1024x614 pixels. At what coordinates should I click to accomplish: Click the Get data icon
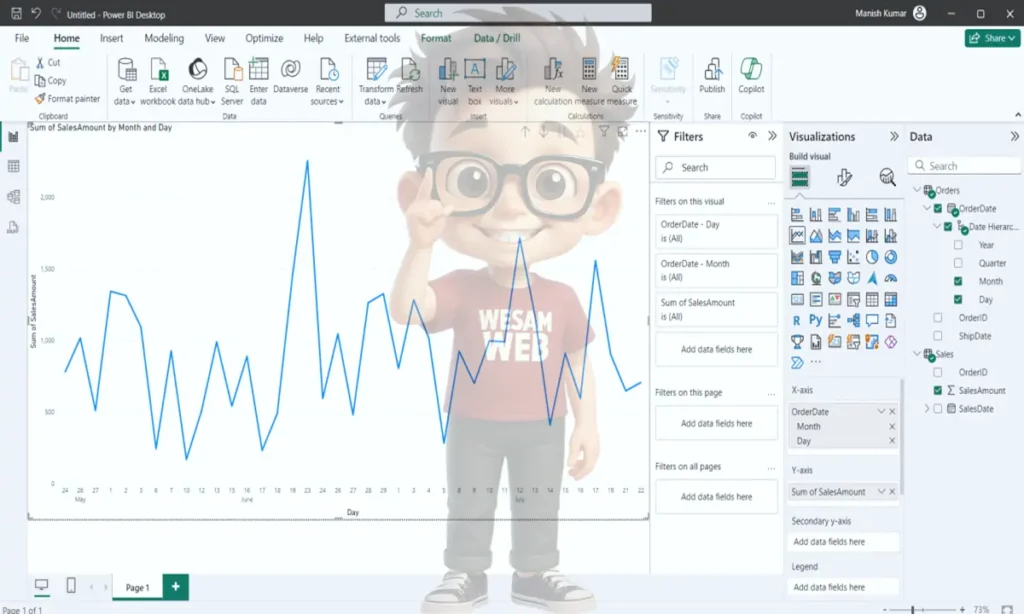[126, 70]
